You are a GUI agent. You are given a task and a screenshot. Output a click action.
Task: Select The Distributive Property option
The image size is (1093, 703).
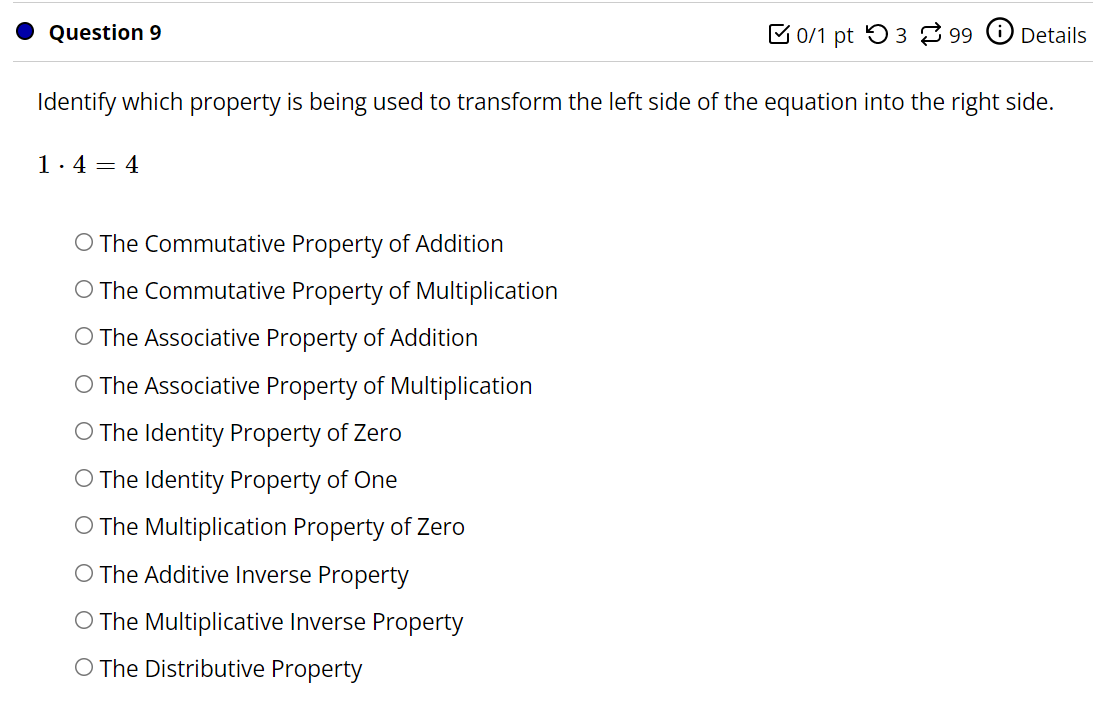(84, 666)
